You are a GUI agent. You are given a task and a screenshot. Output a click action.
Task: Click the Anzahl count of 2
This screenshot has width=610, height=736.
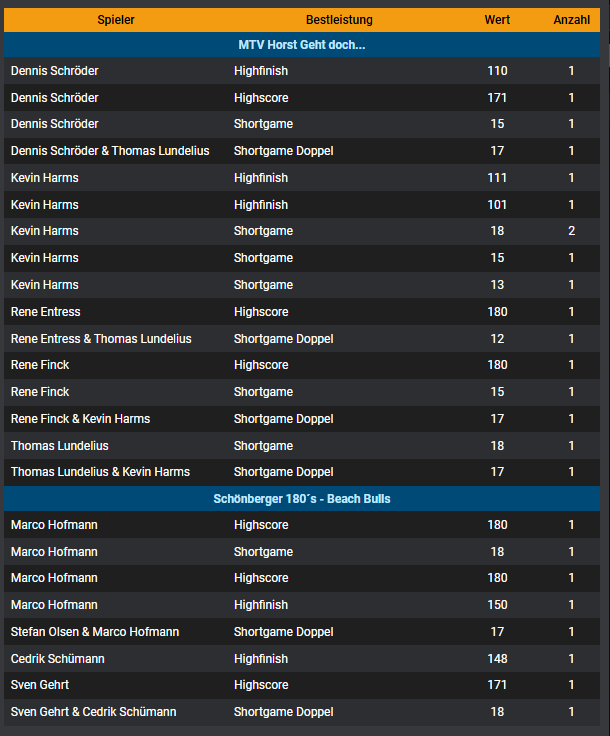pyautogui.click(x=571, y=231)
